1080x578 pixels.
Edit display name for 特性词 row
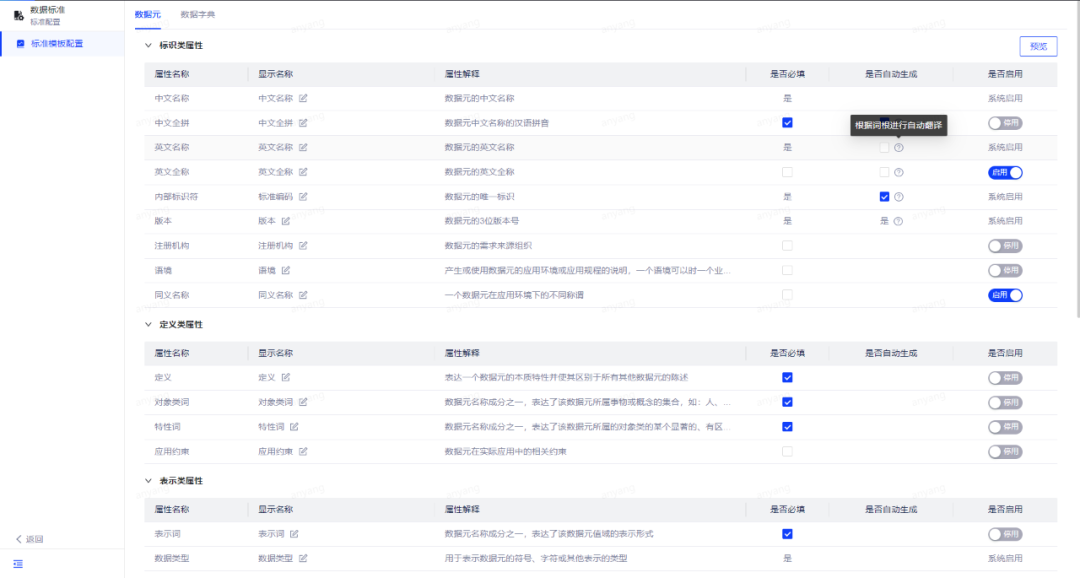point(294,427)
